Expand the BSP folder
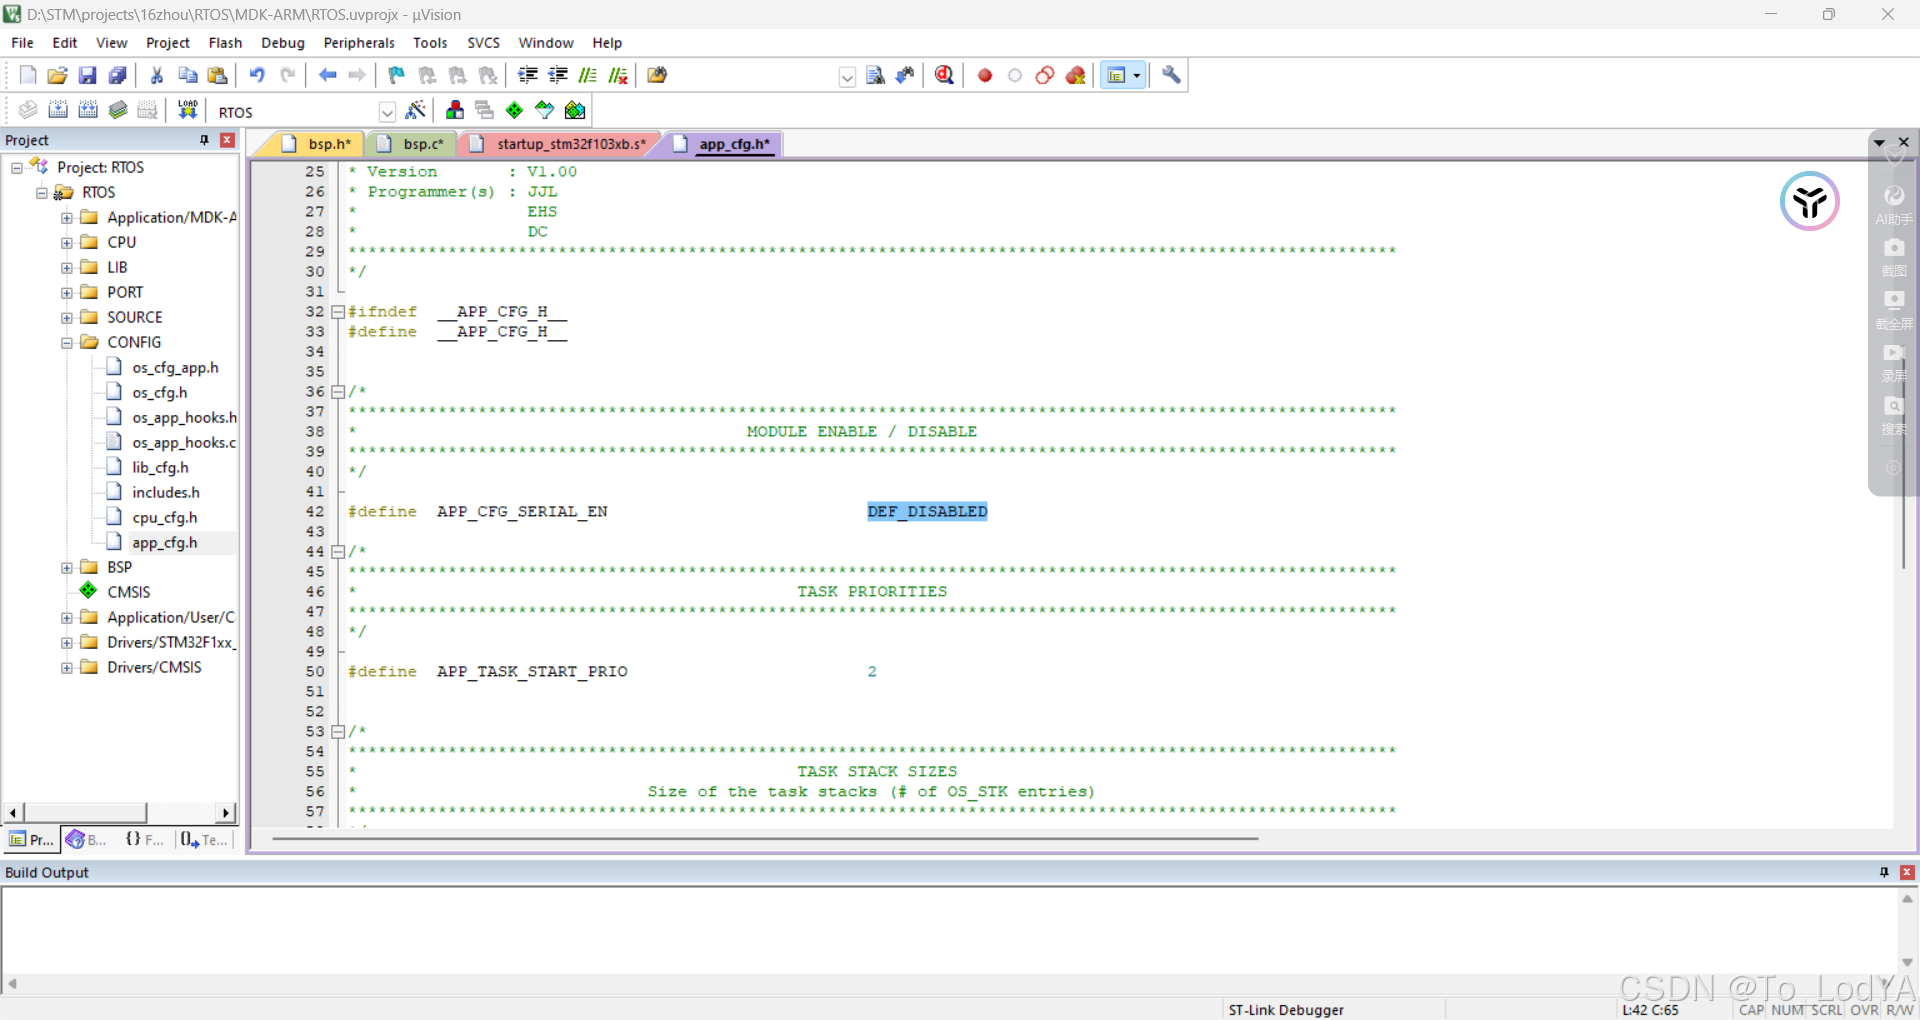This screenshot has height=1020, width=1920. pos(67,568)
